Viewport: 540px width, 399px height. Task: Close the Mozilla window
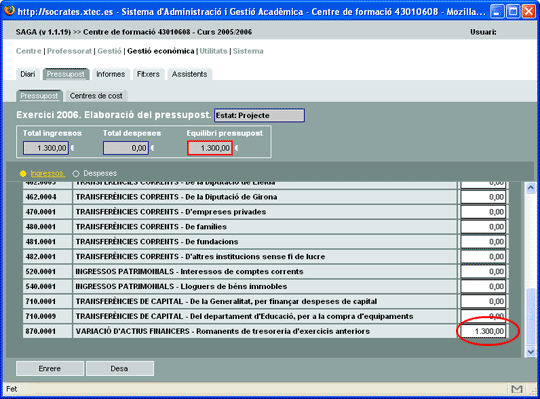click(x=529, y=11)
